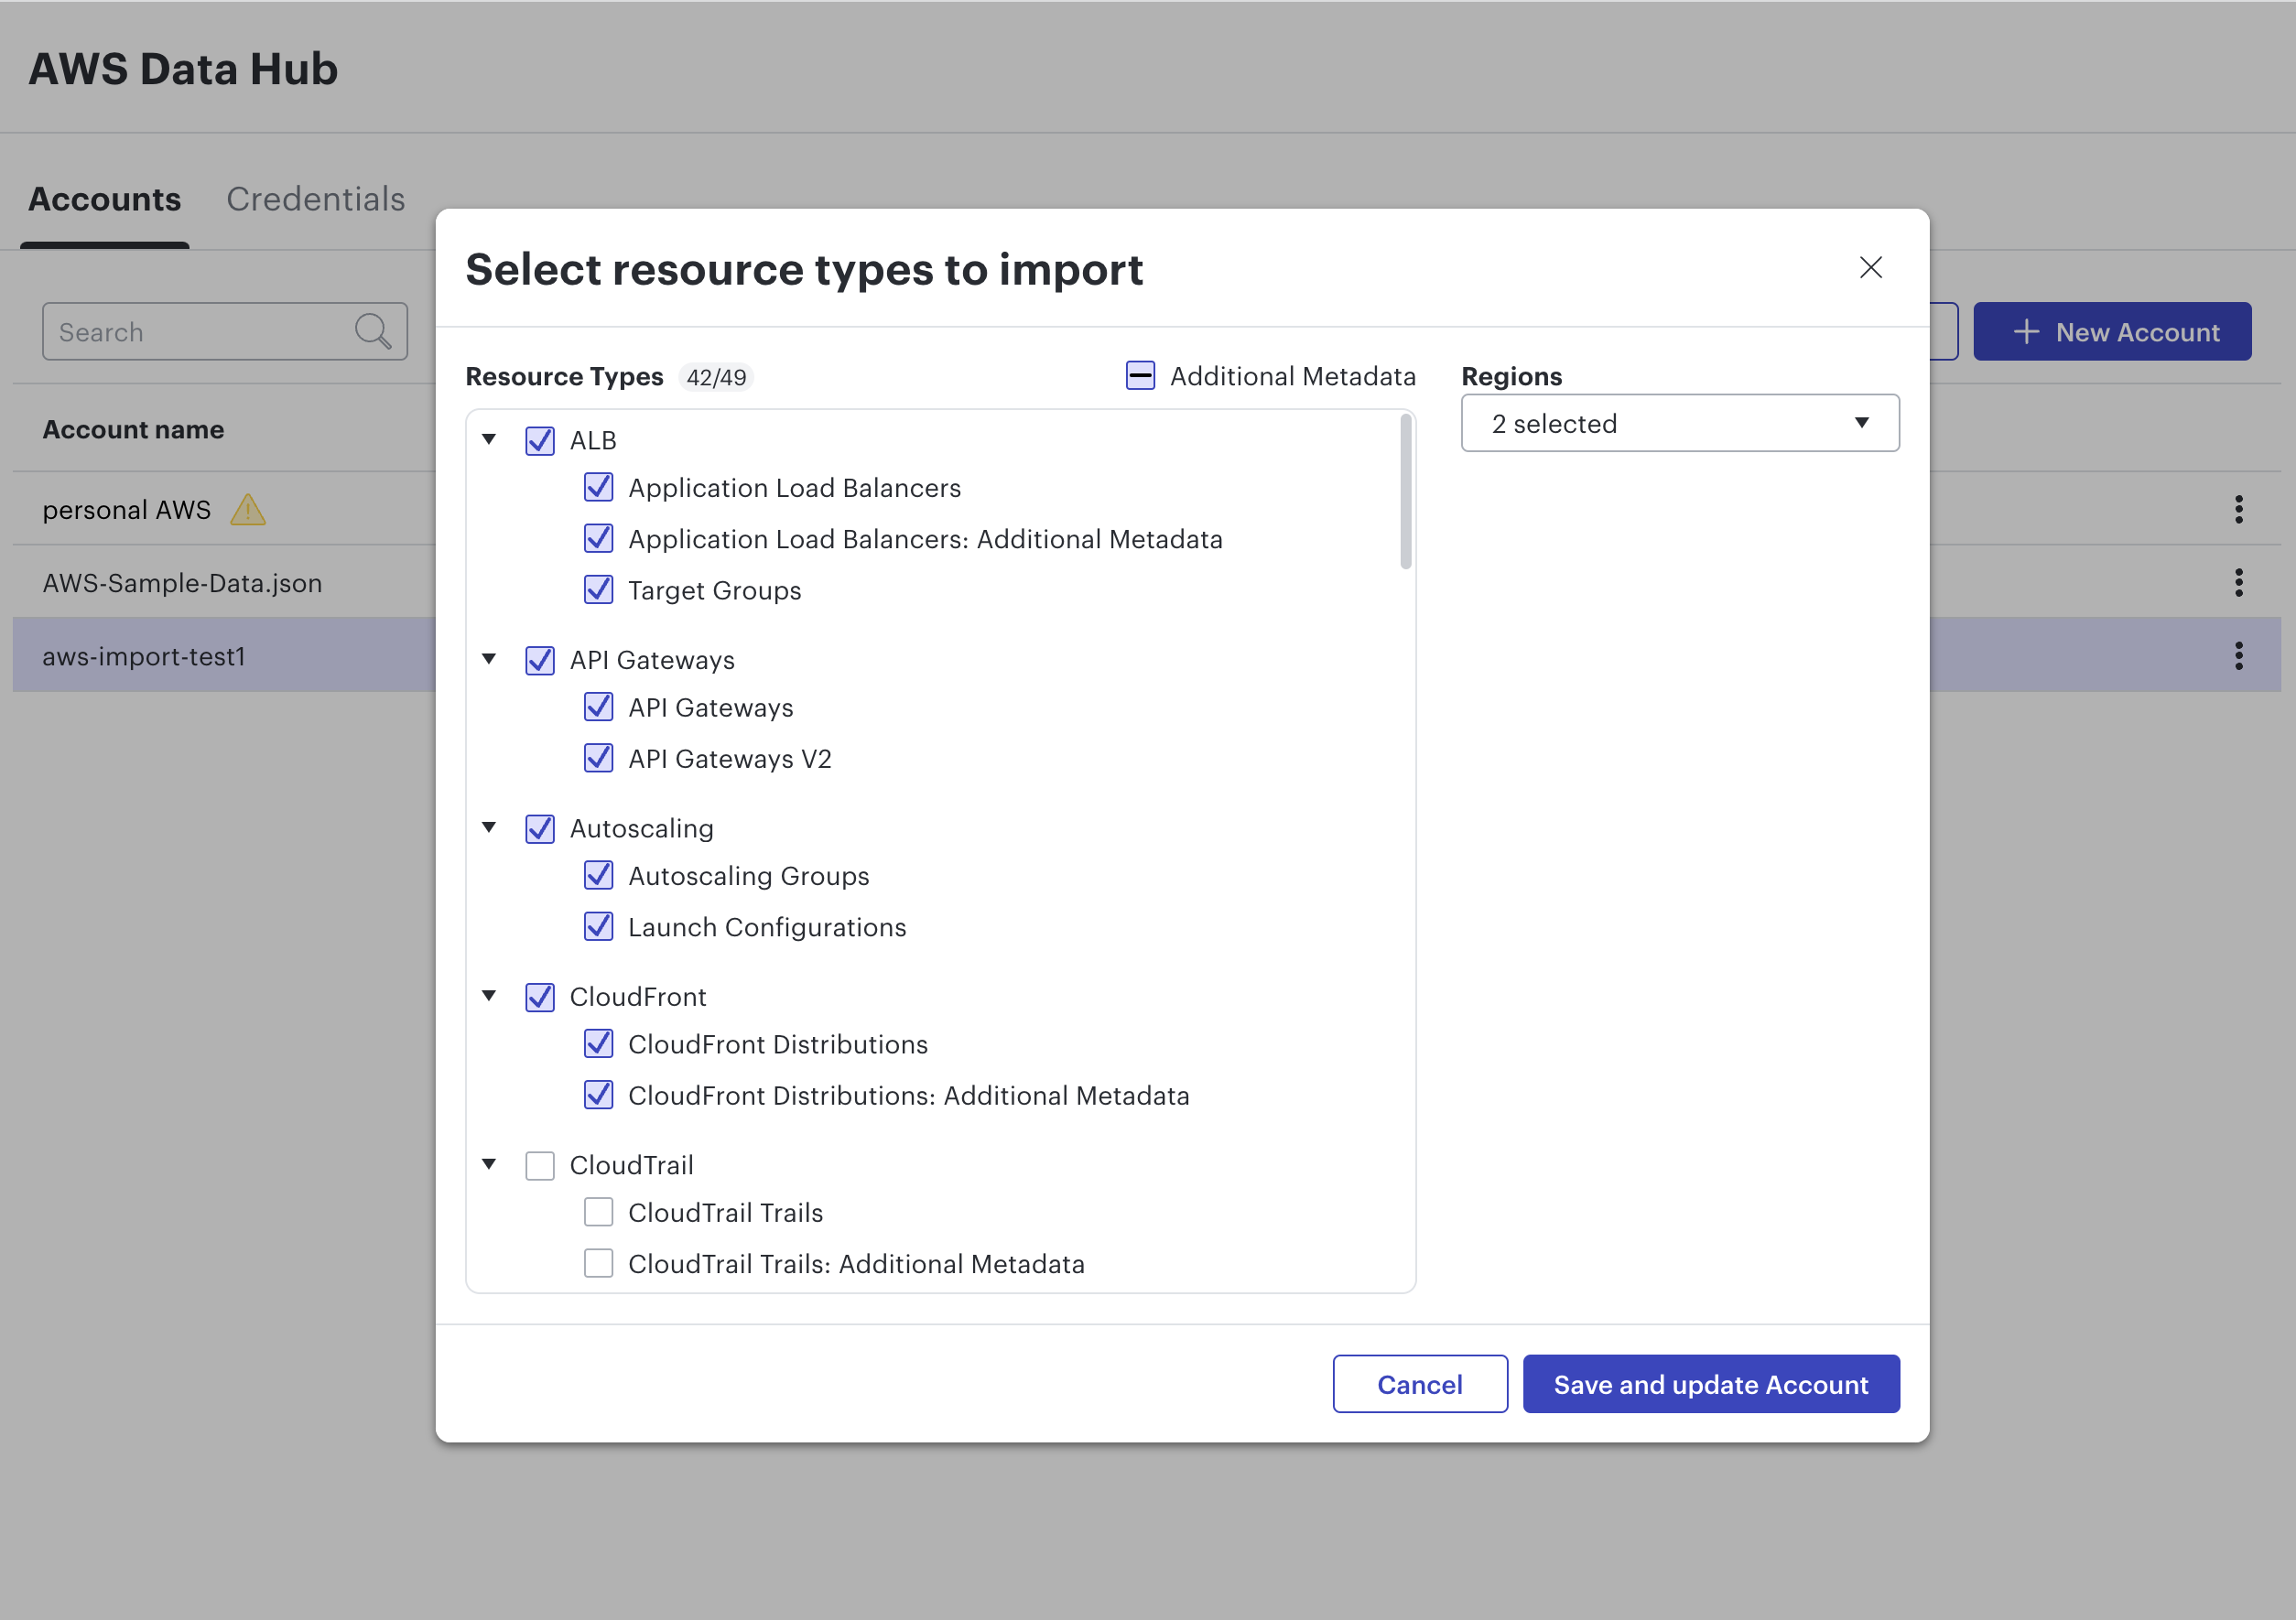Click the Cancel button

click(1420, 1384)
